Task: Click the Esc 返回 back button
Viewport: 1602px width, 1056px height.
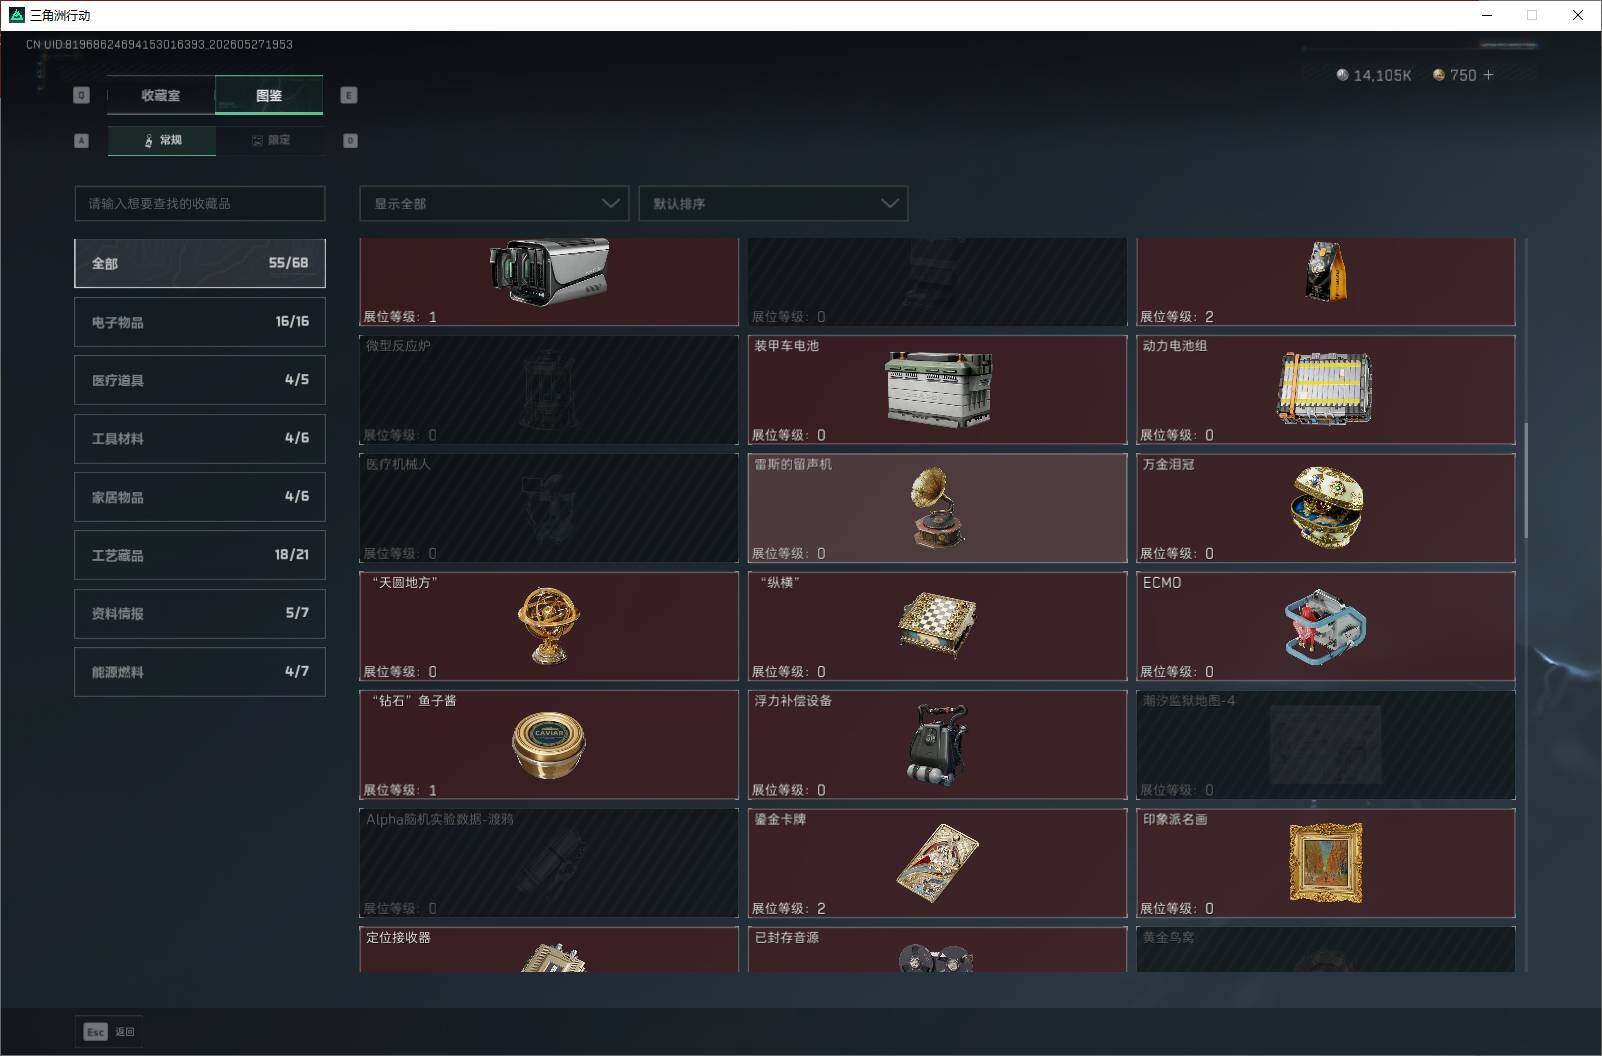Action: pos(109,1031)
